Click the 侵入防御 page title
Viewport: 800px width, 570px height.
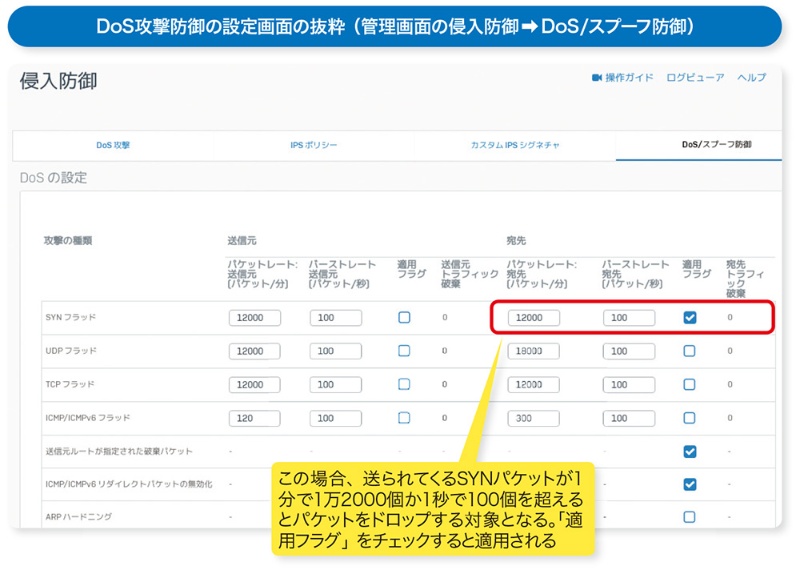[59, 81]
